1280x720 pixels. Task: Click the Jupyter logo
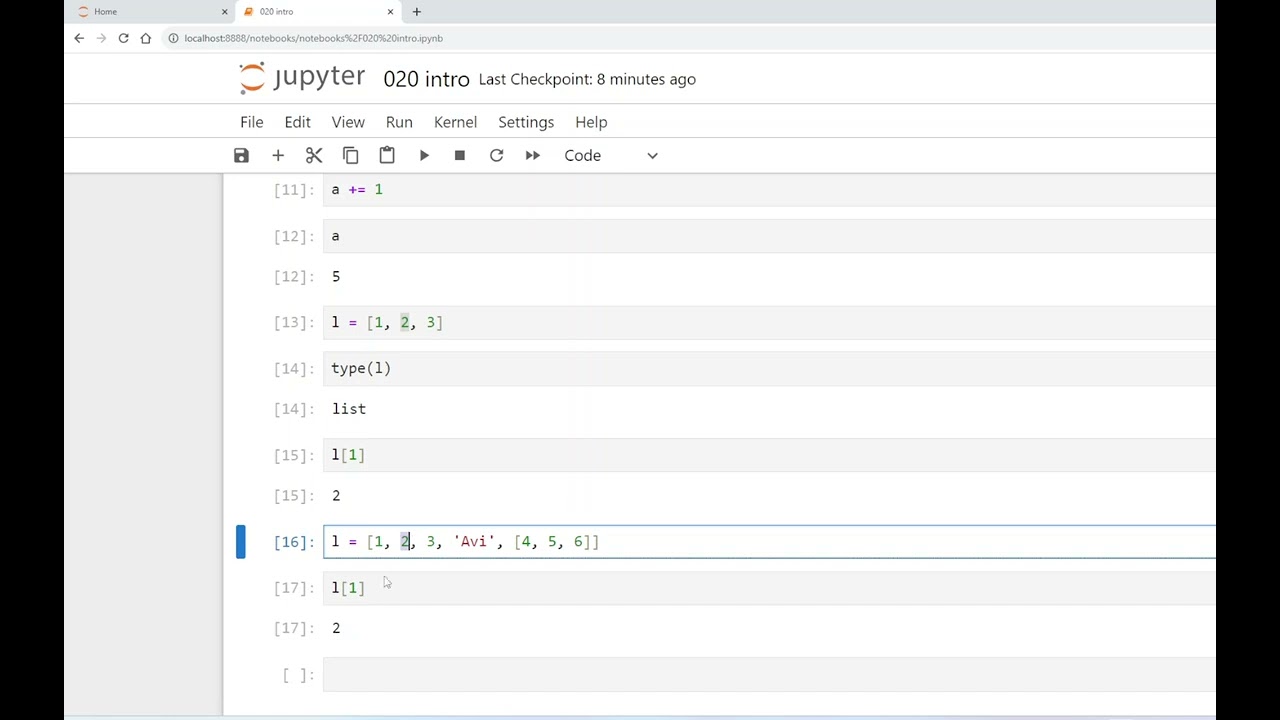[x=303, y=78]
